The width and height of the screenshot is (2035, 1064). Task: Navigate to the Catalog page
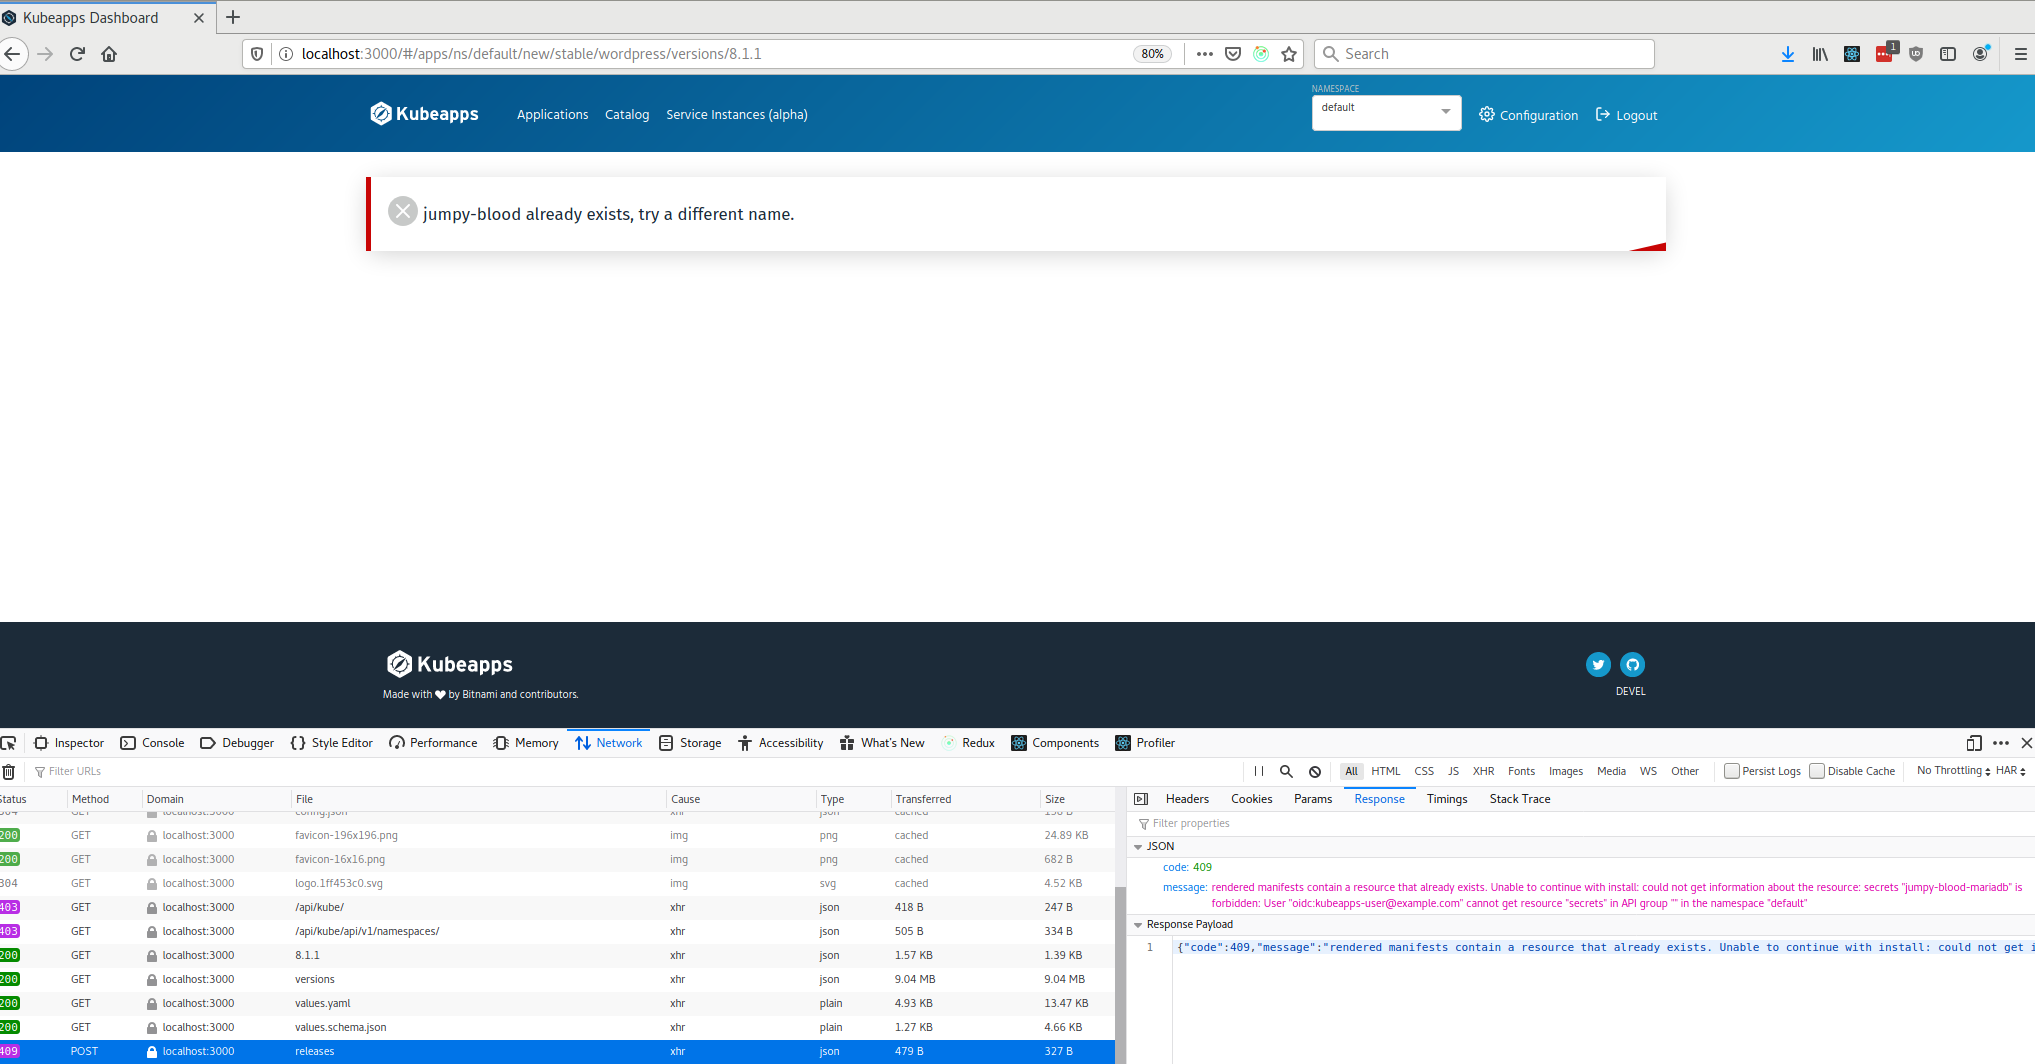click(627, 114)
